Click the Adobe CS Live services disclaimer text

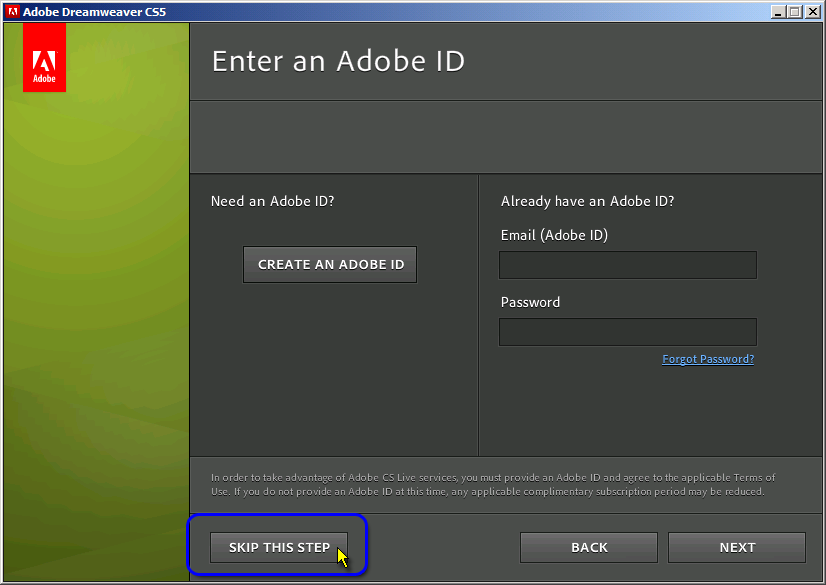(493, 484)
